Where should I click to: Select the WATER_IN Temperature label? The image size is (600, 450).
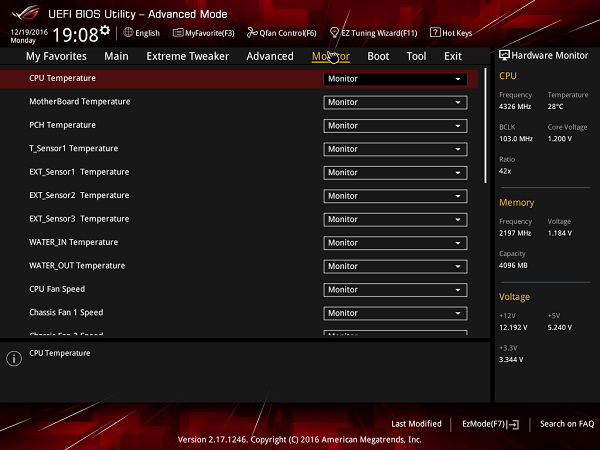pyautogui.click(x=73, y=242)
